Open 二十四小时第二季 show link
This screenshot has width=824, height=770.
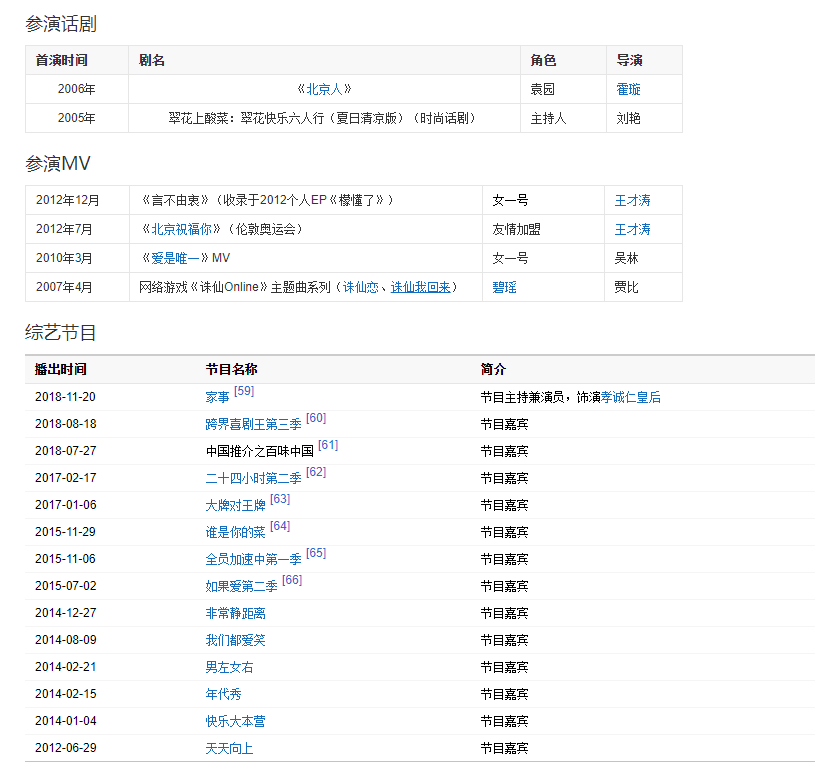[x=253, y=478]
